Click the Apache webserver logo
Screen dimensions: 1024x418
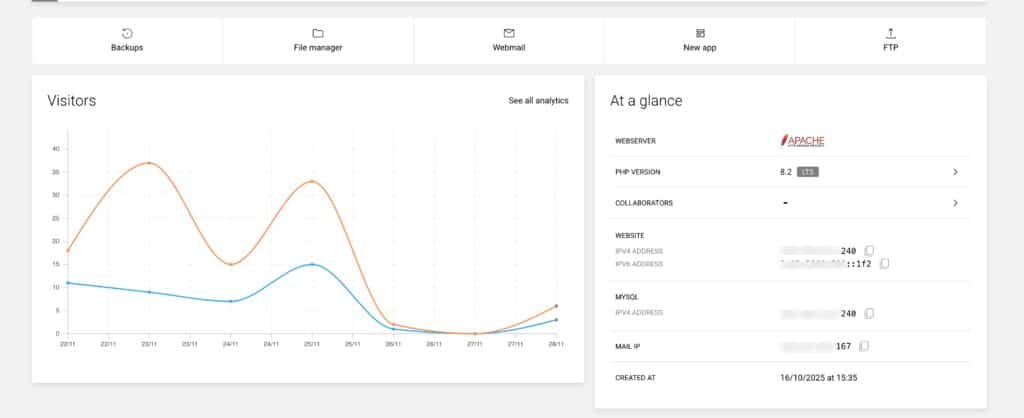pyautogui.click(x=802, y=140)
